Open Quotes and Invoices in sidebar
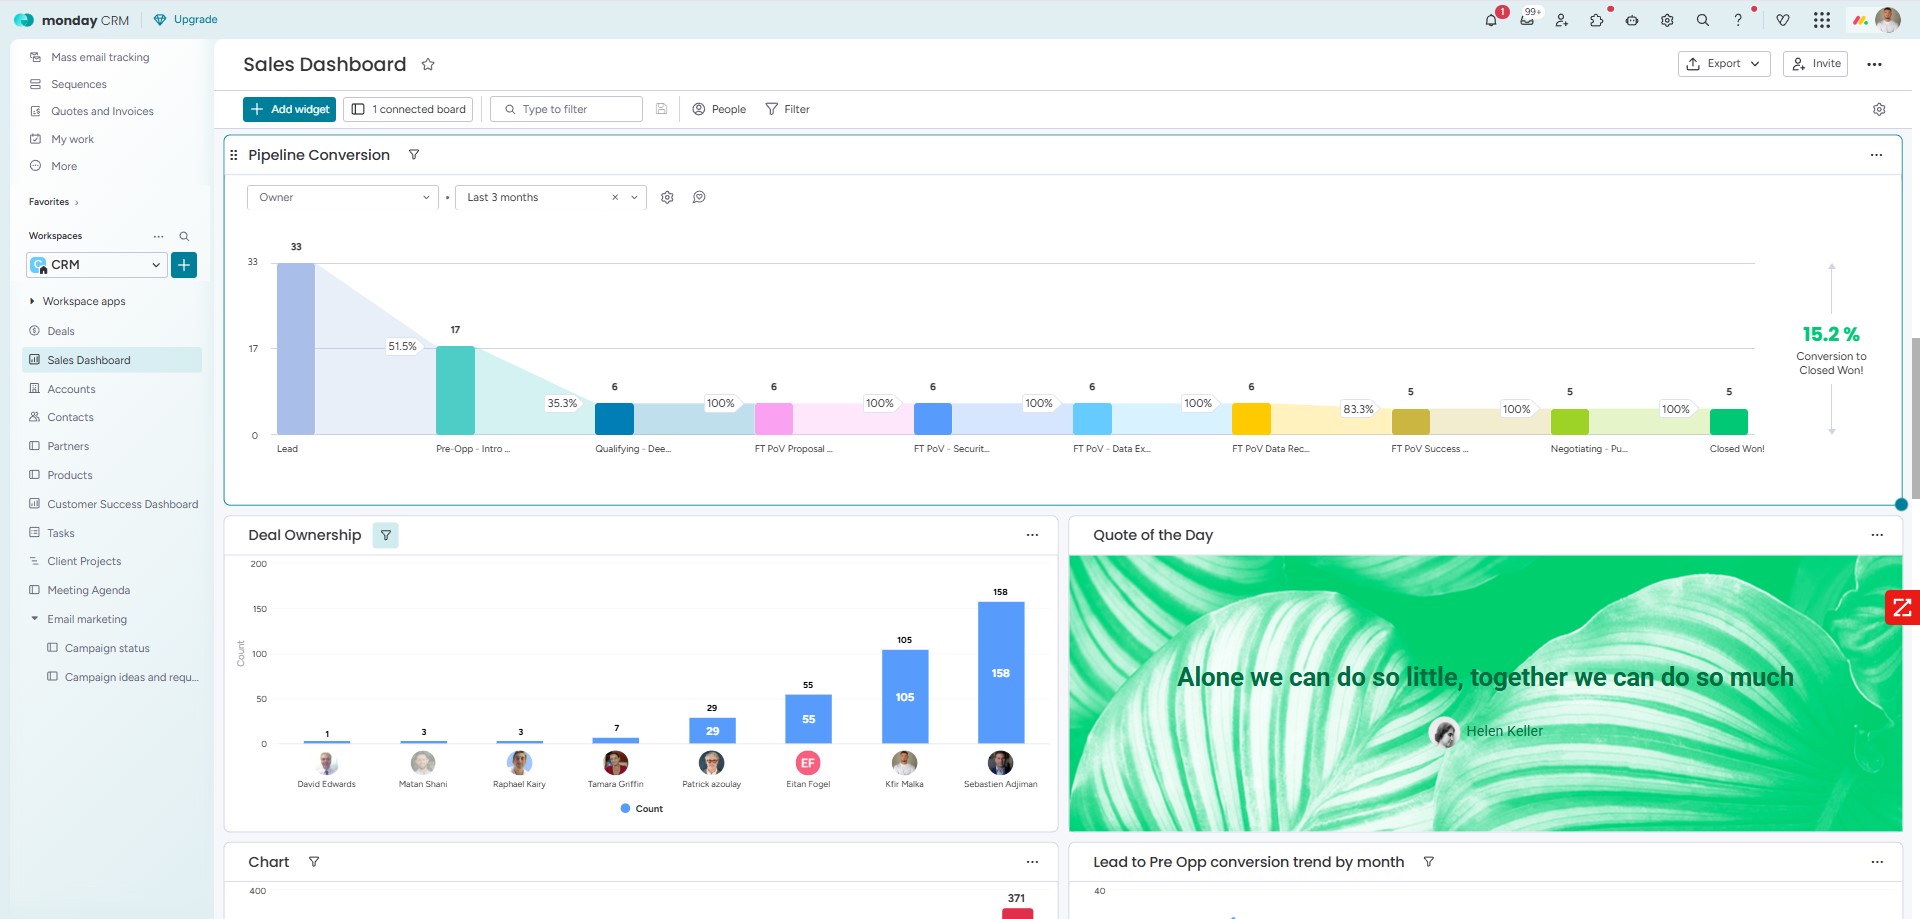This screenshot has width=1920, height=919. tap(102, 111)
